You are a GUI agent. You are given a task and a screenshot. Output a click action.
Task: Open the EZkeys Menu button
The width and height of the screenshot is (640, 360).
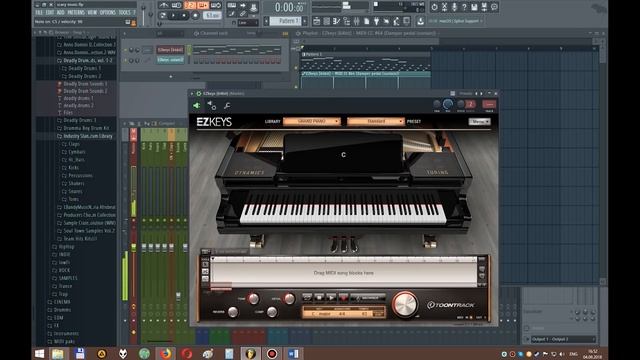point(479,122)
